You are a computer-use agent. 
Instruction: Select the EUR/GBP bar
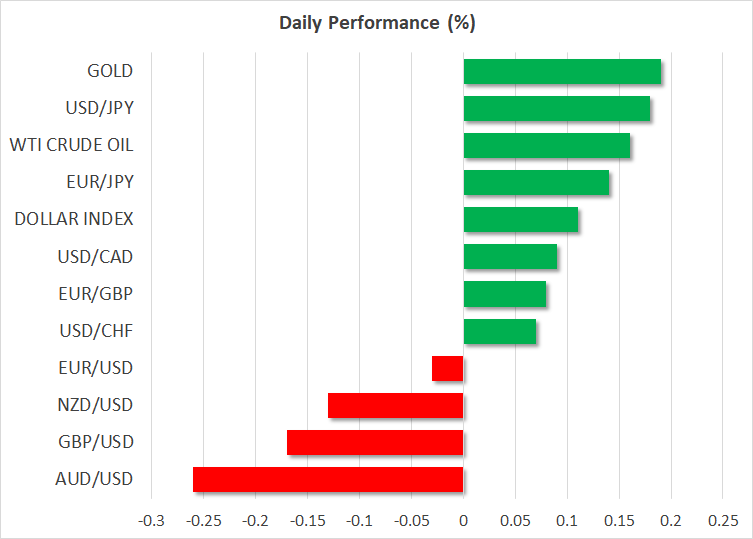coord(505,294)
